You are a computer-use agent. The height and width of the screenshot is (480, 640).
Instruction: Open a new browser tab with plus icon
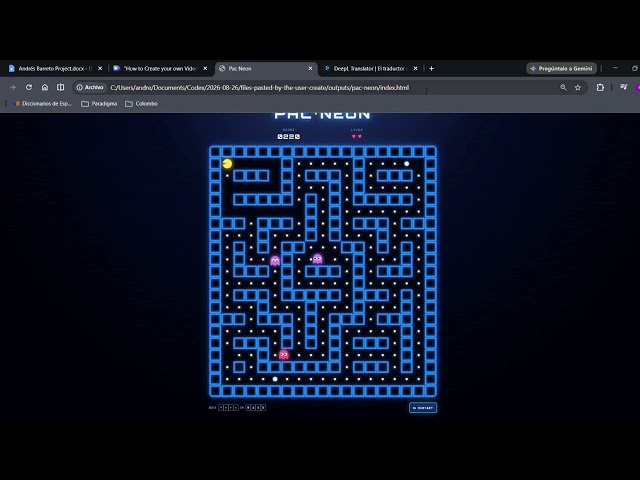pos(431,69)
